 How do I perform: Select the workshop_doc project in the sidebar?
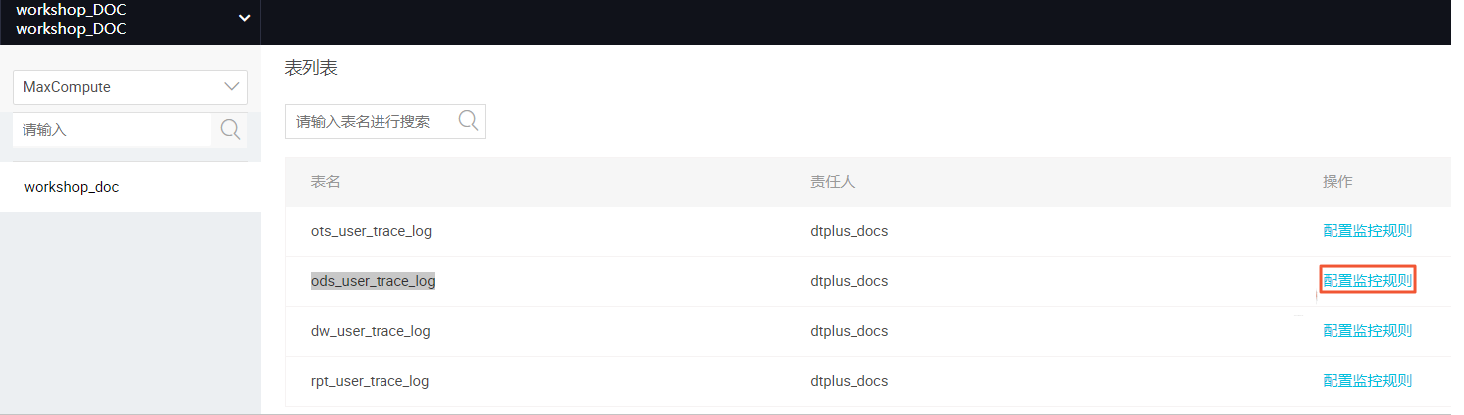tap(130, 187)
